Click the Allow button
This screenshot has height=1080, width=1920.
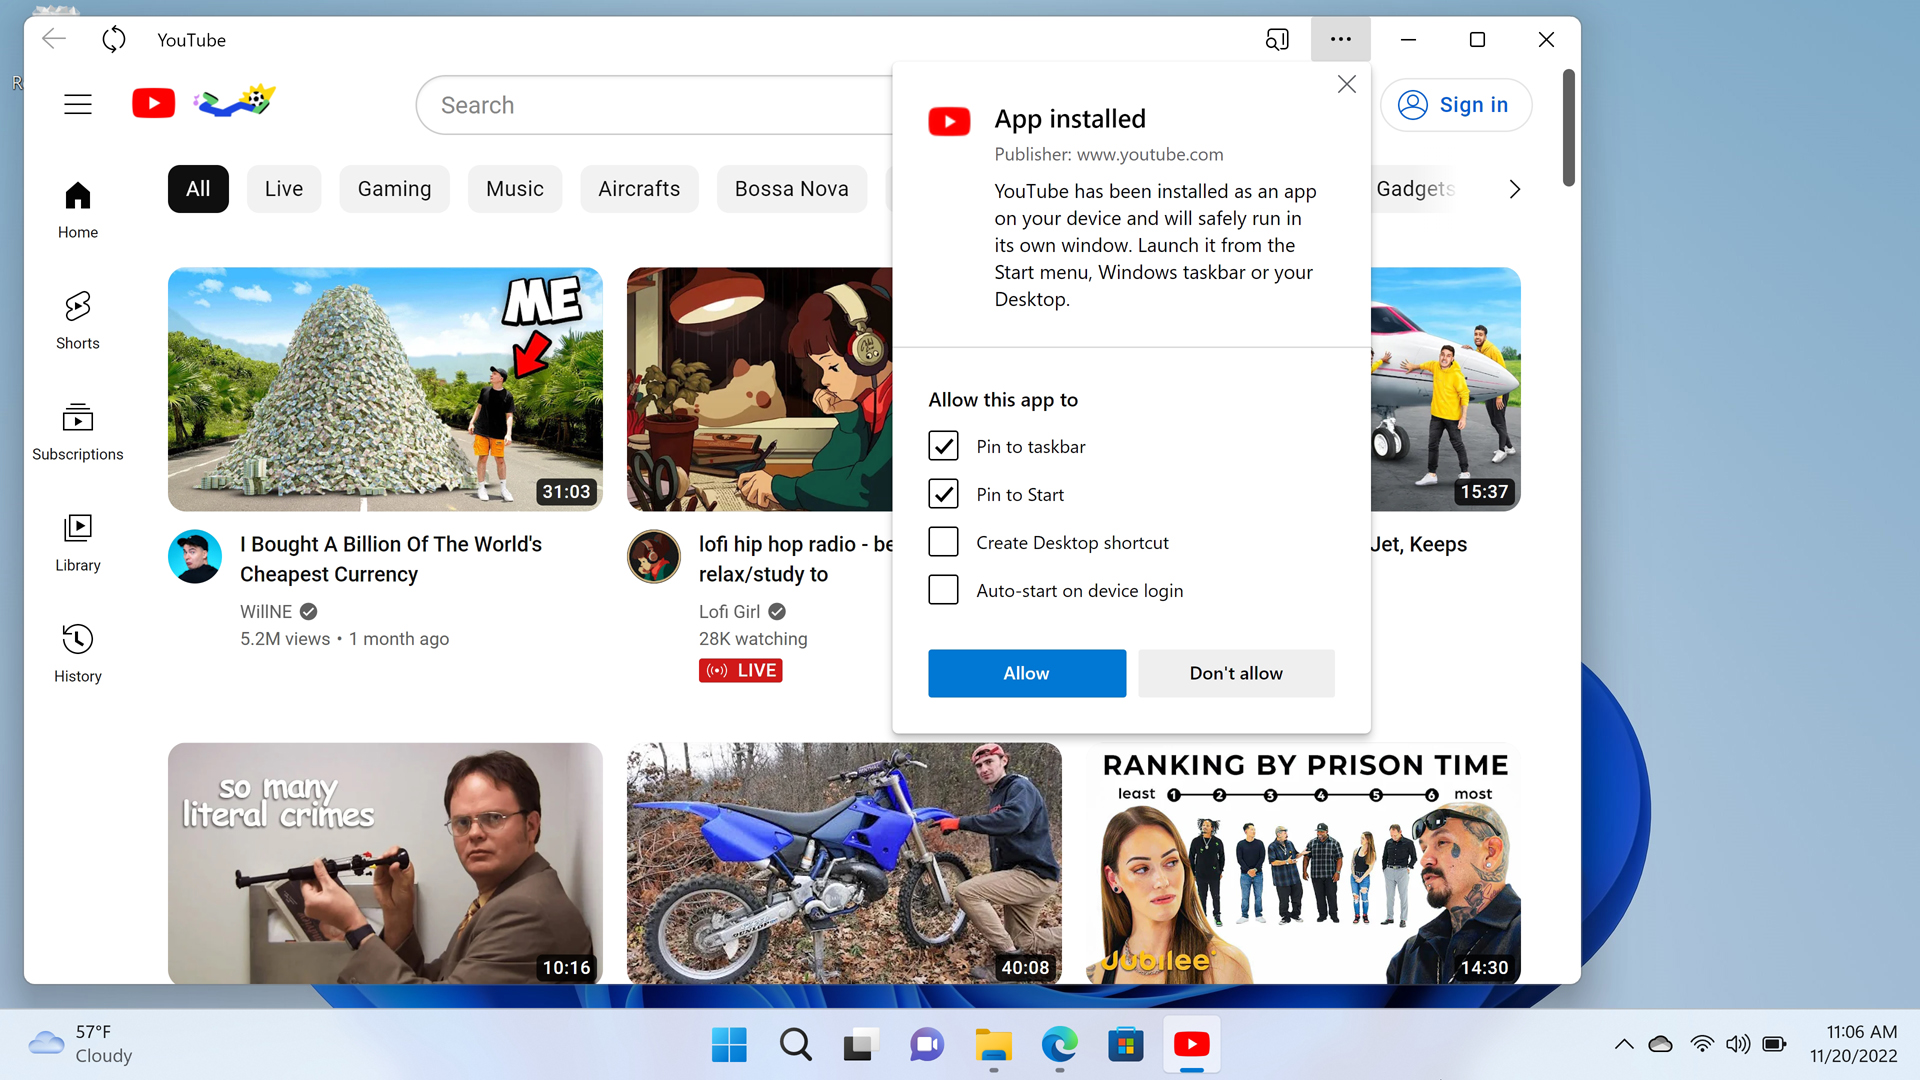[1026, 673]
